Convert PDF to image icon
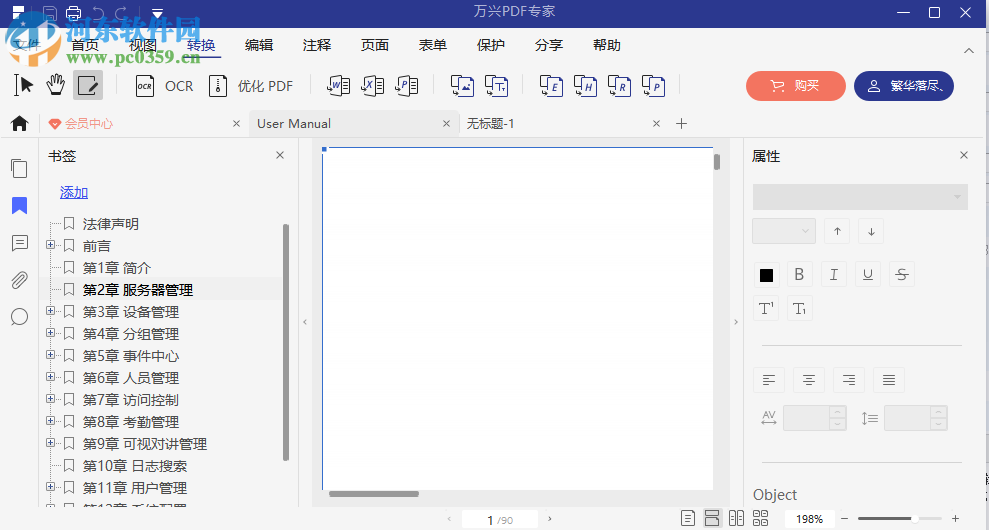989x530 pixels. (x=462, y=86)
